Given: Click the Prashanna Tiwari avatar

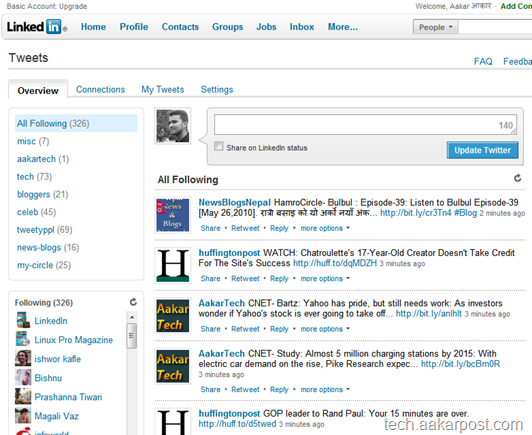Looking at the screenshot, I should pos(23,396).
